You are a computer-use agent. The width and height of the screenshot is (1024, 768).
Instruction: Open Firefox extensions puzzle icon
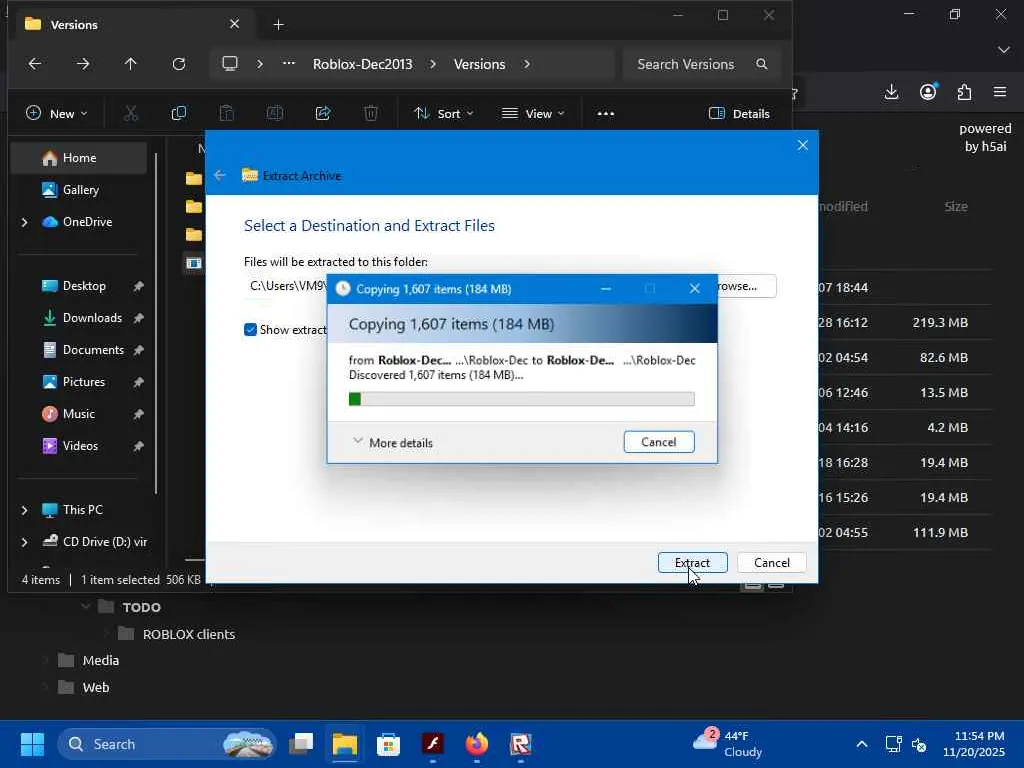(964, 92)
